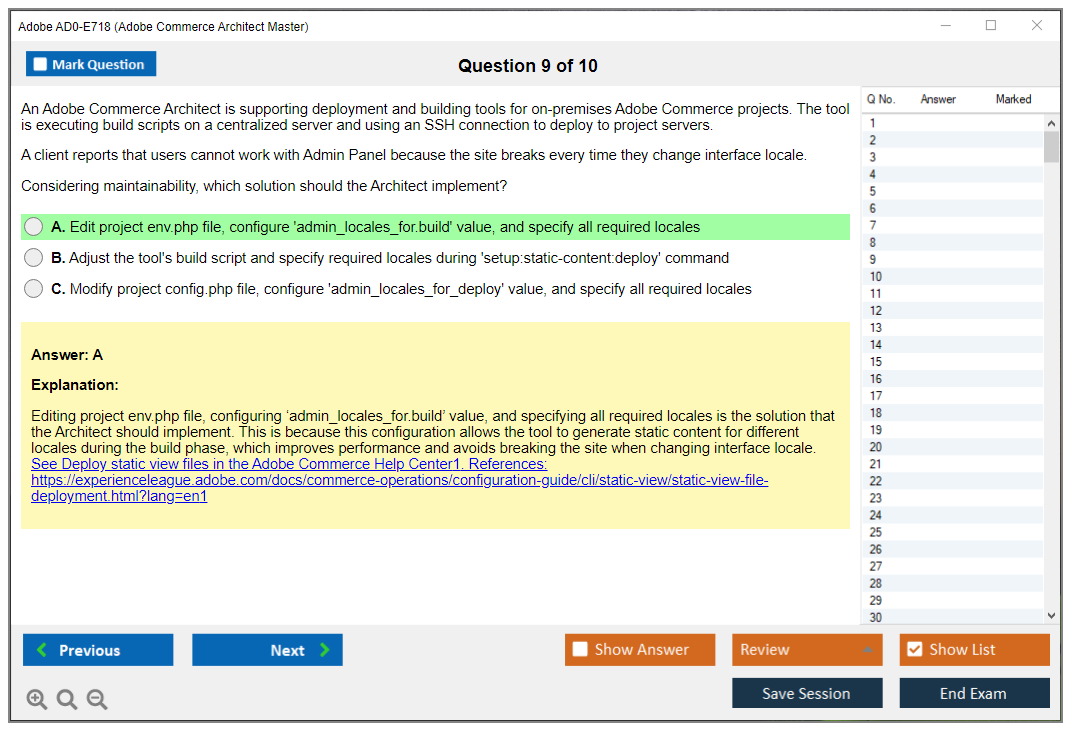Click the zoom out magnifier icon
Viewport: 1075px width, 735px height.
(97, 700)
